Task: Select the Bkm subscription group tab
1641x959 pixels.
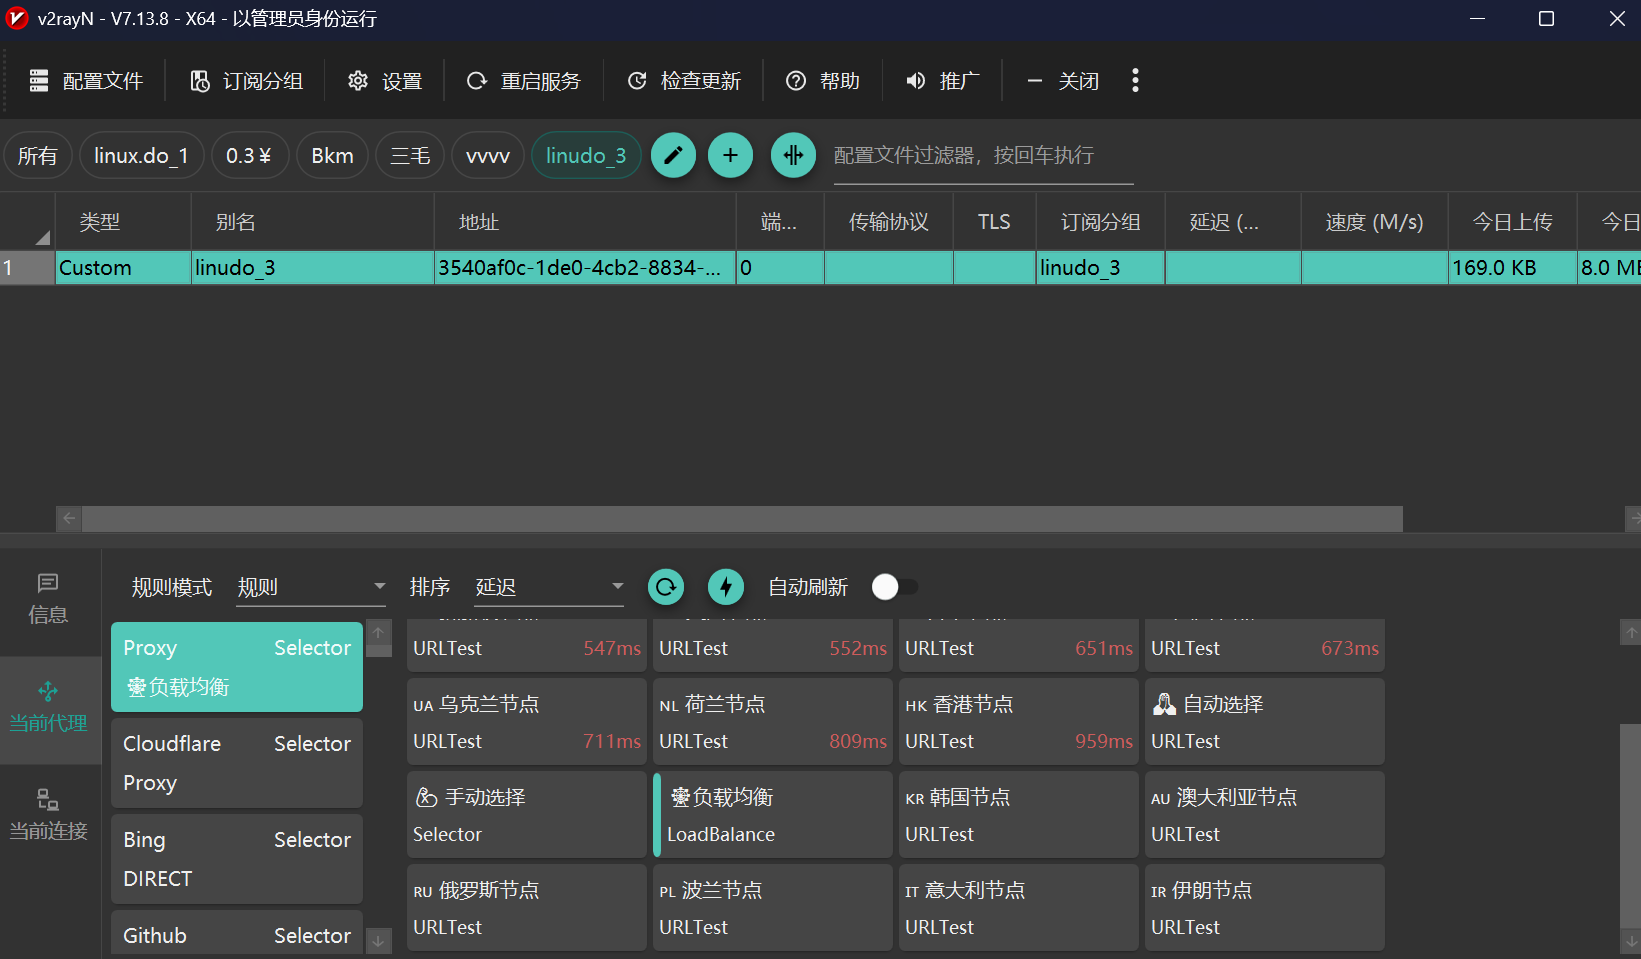Action: point(332,156)
